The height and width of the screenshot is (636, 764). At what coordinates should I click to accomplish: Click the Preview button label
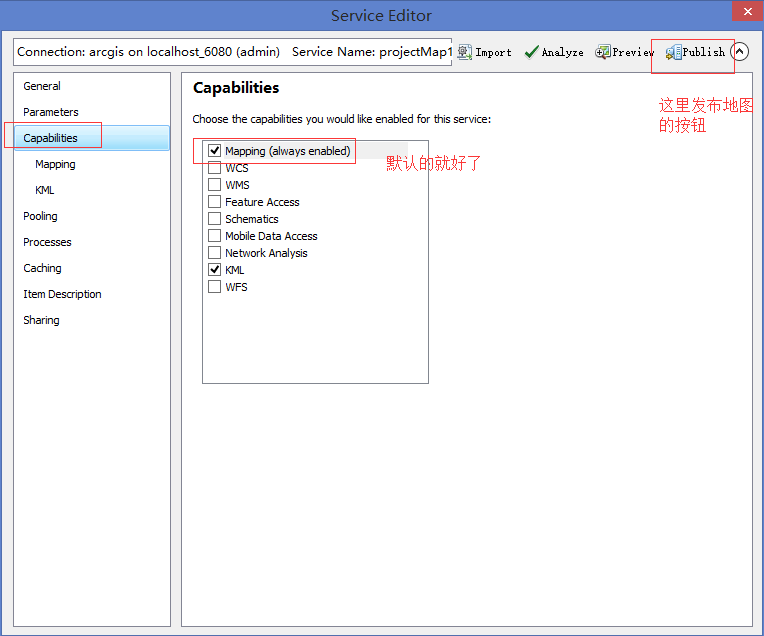point(633,52)
